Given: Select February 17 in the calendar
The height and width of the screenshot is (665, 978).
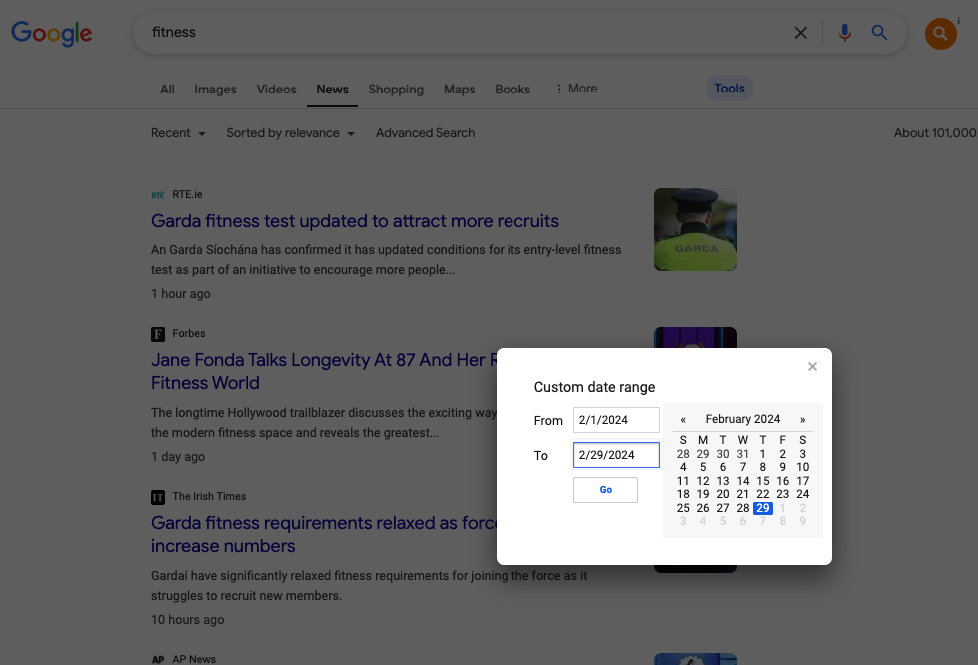Looking at the screenshot, I should (x=803, y=481).
